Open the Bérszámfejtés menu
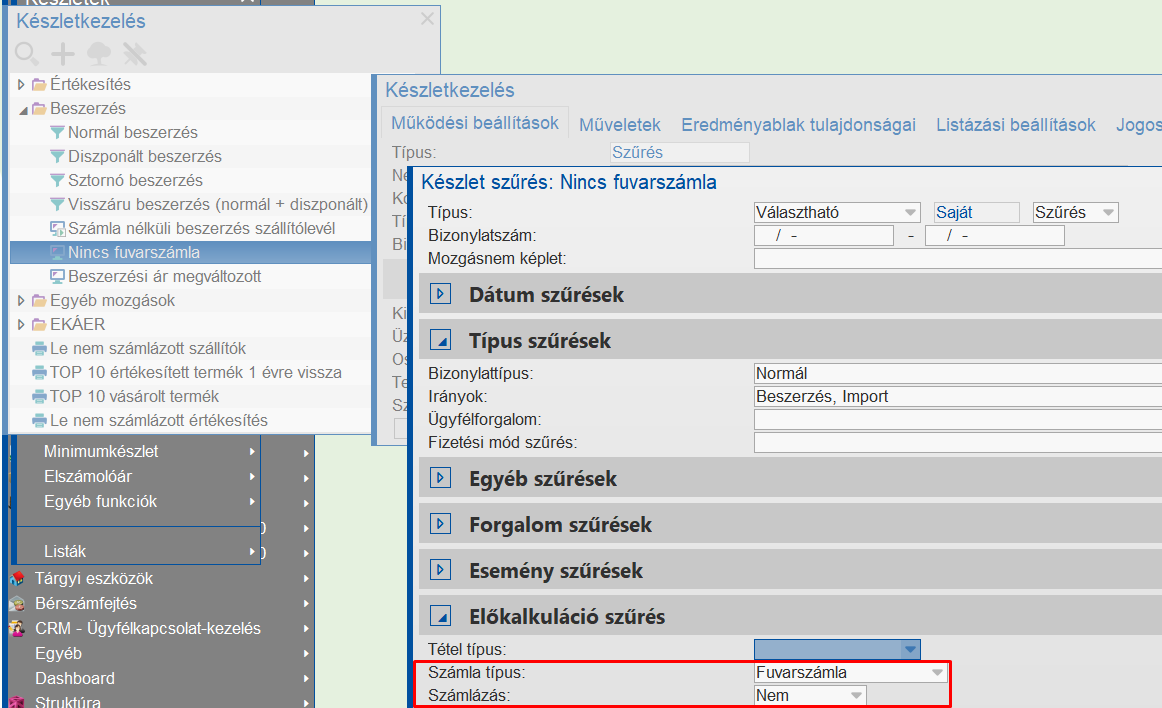The image size is (1162, 708). pos(160,603)
